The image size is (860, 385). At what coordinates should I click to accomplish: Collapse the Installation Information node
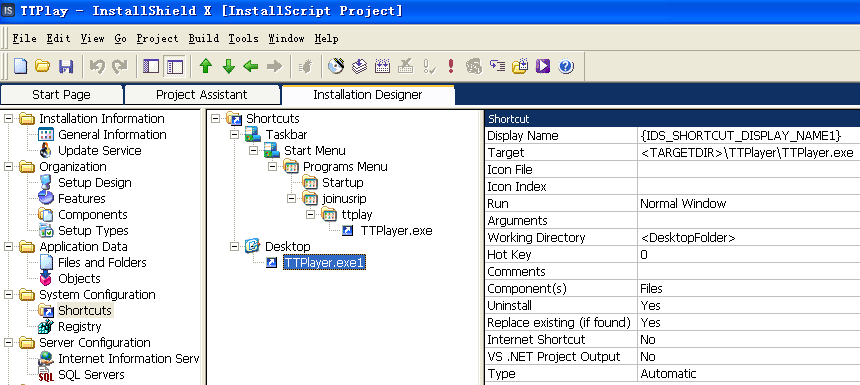tap(8, 119)
